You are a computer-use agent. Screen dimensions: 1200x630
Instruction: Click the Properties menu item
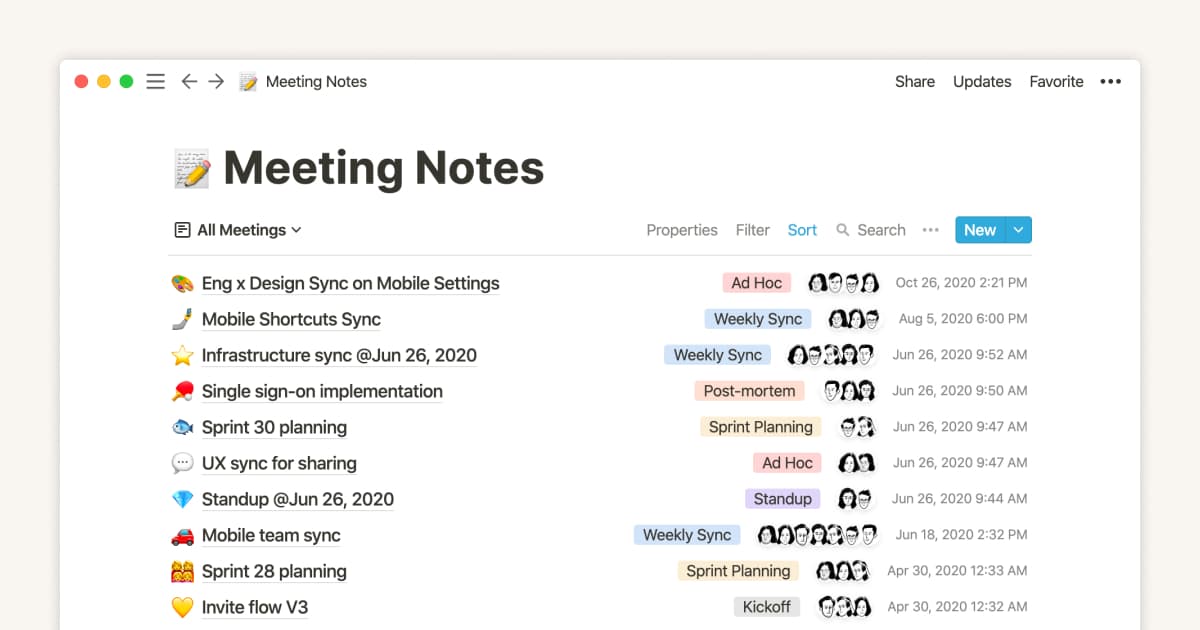coord(681,230)
